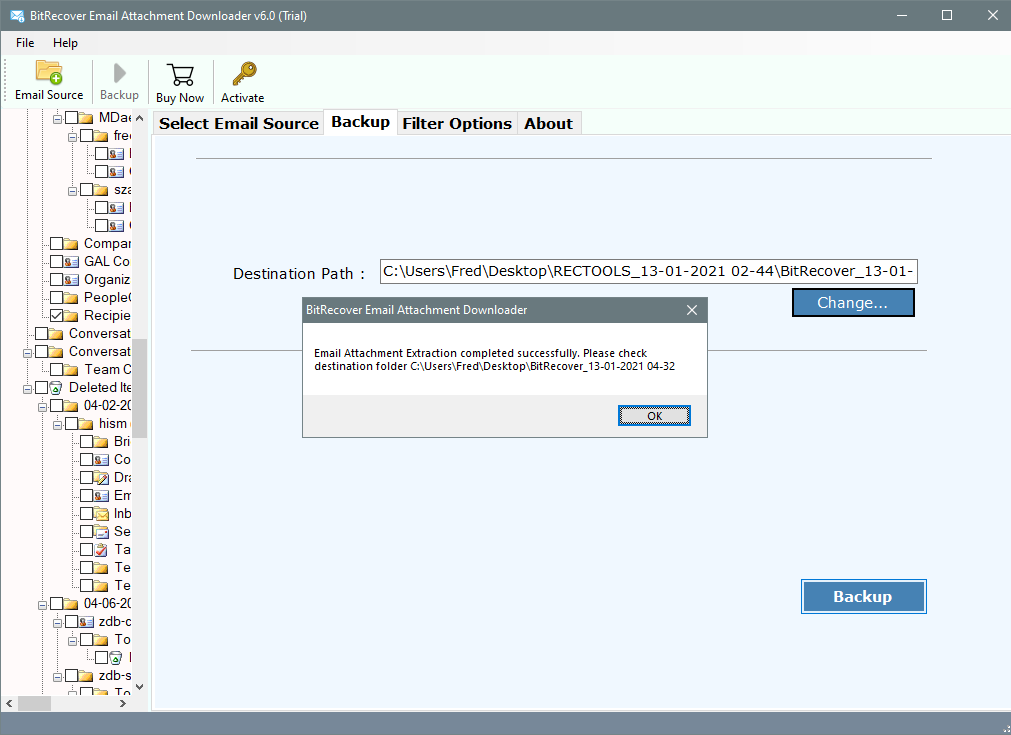Select the MDae folder icon
Image resolution: width=1011 pixels, height=735 pixels.
coord(86,117)
